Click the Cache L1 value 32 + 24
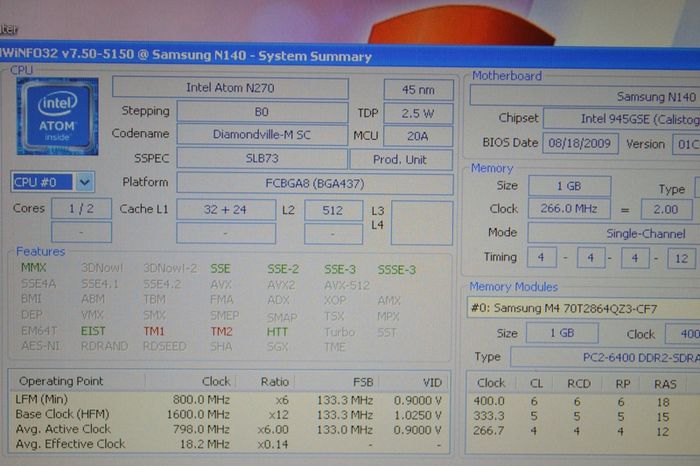 pos(226,210)
